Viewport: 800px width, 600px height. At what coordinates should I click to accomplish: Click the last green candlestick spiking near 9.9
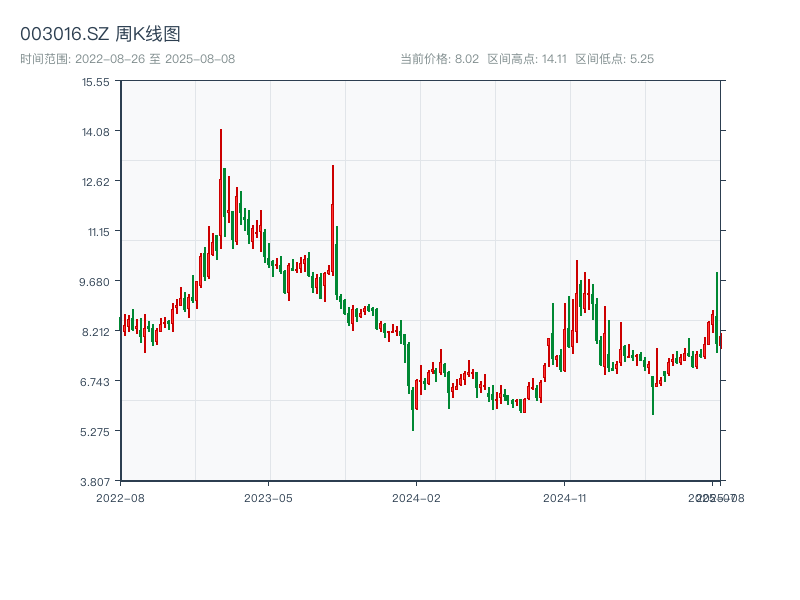pyautogui.click(x=717, y=312)
